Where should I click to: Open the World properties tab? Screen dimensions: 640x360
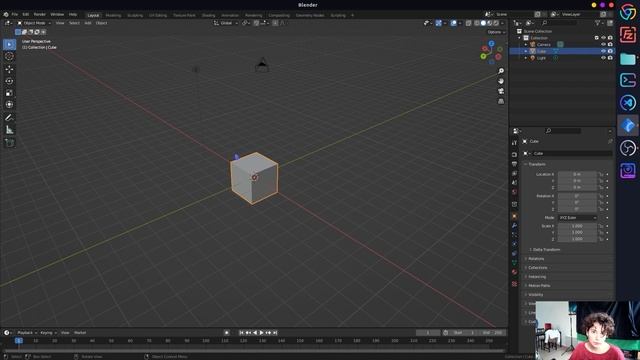(514, 192)
